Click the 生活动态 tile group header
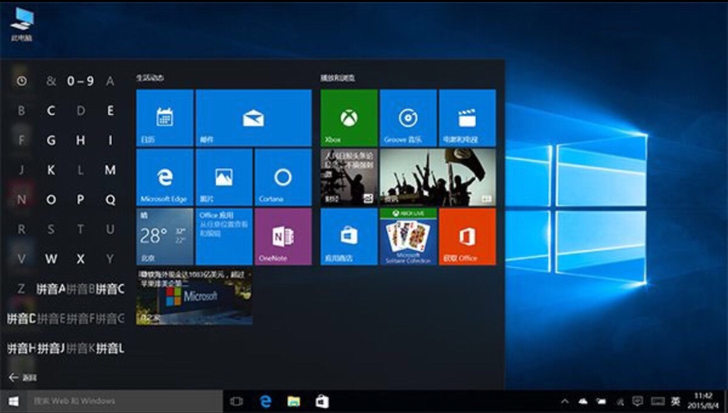 150,77
